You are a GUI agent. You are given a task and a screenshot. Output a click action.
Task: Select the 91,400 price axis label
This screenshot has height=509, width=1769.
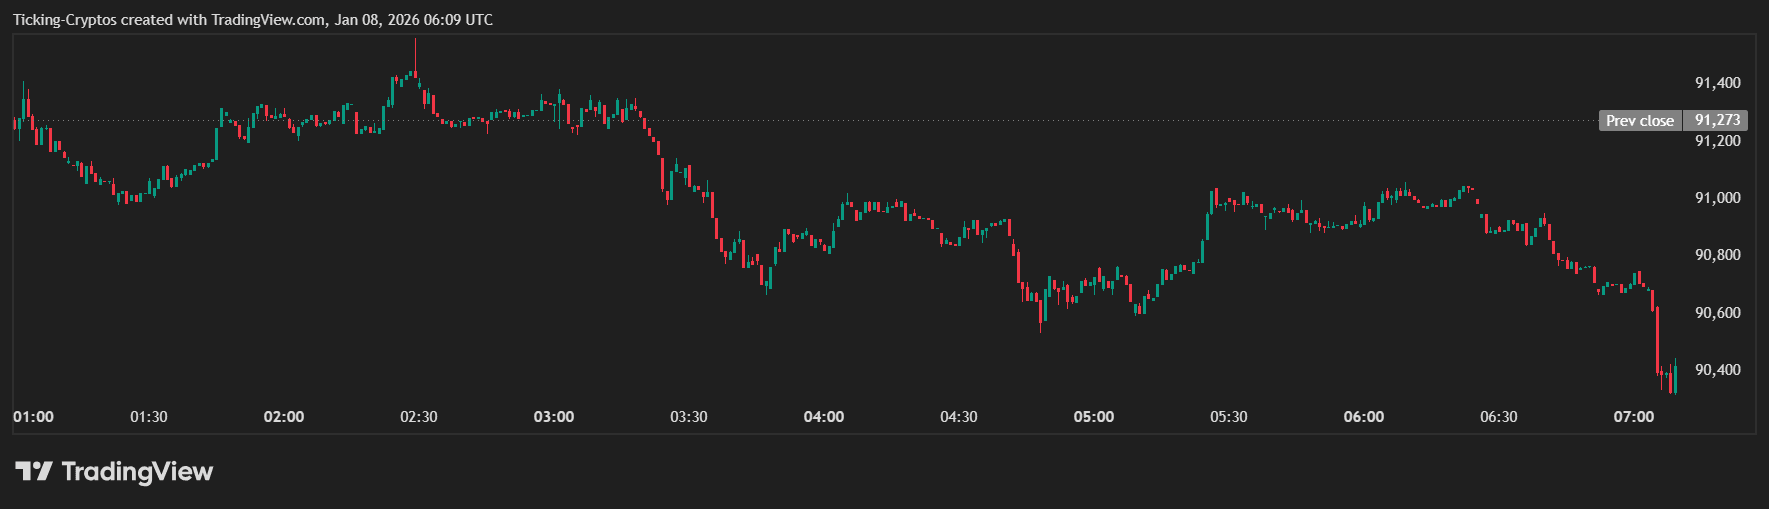tap(1717, 83)
